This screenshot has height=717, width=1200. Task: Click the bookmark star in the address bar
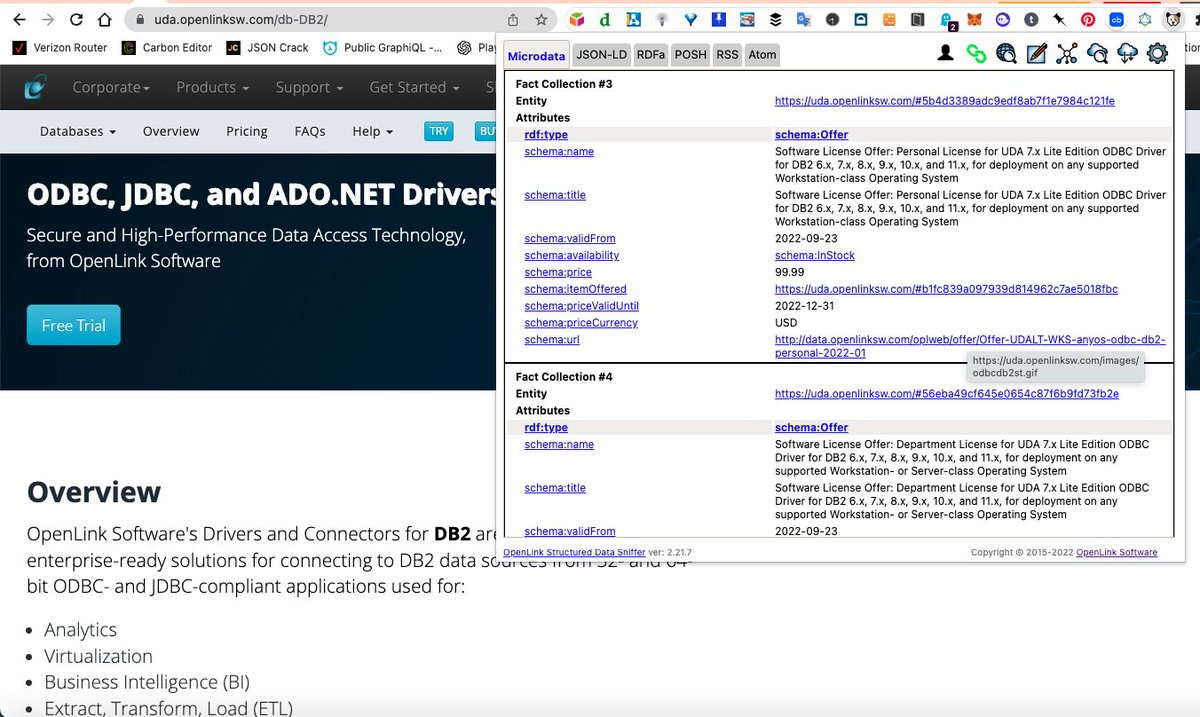coord(540,18)
